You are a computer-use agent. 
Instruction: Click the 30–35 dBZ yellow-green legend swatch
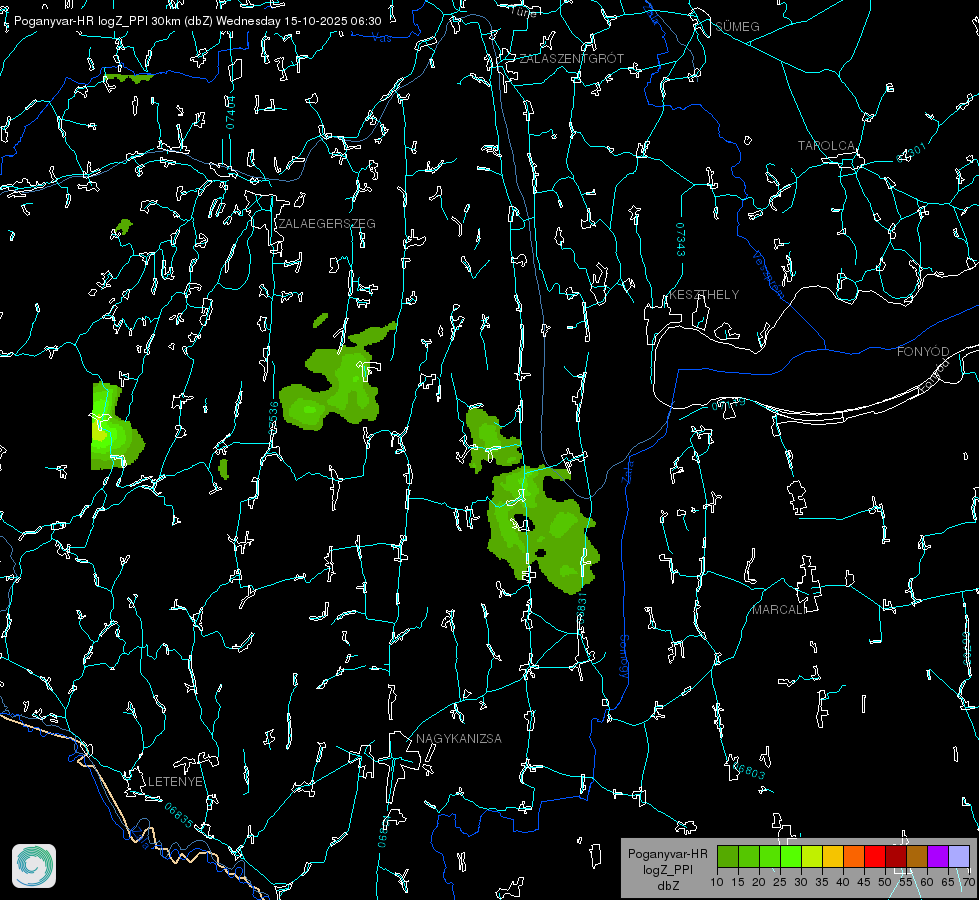coord(812,856)
